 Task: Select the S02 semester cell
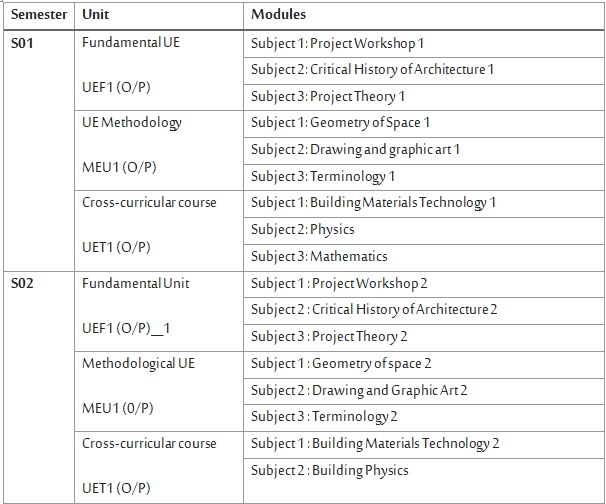[22, 283]
